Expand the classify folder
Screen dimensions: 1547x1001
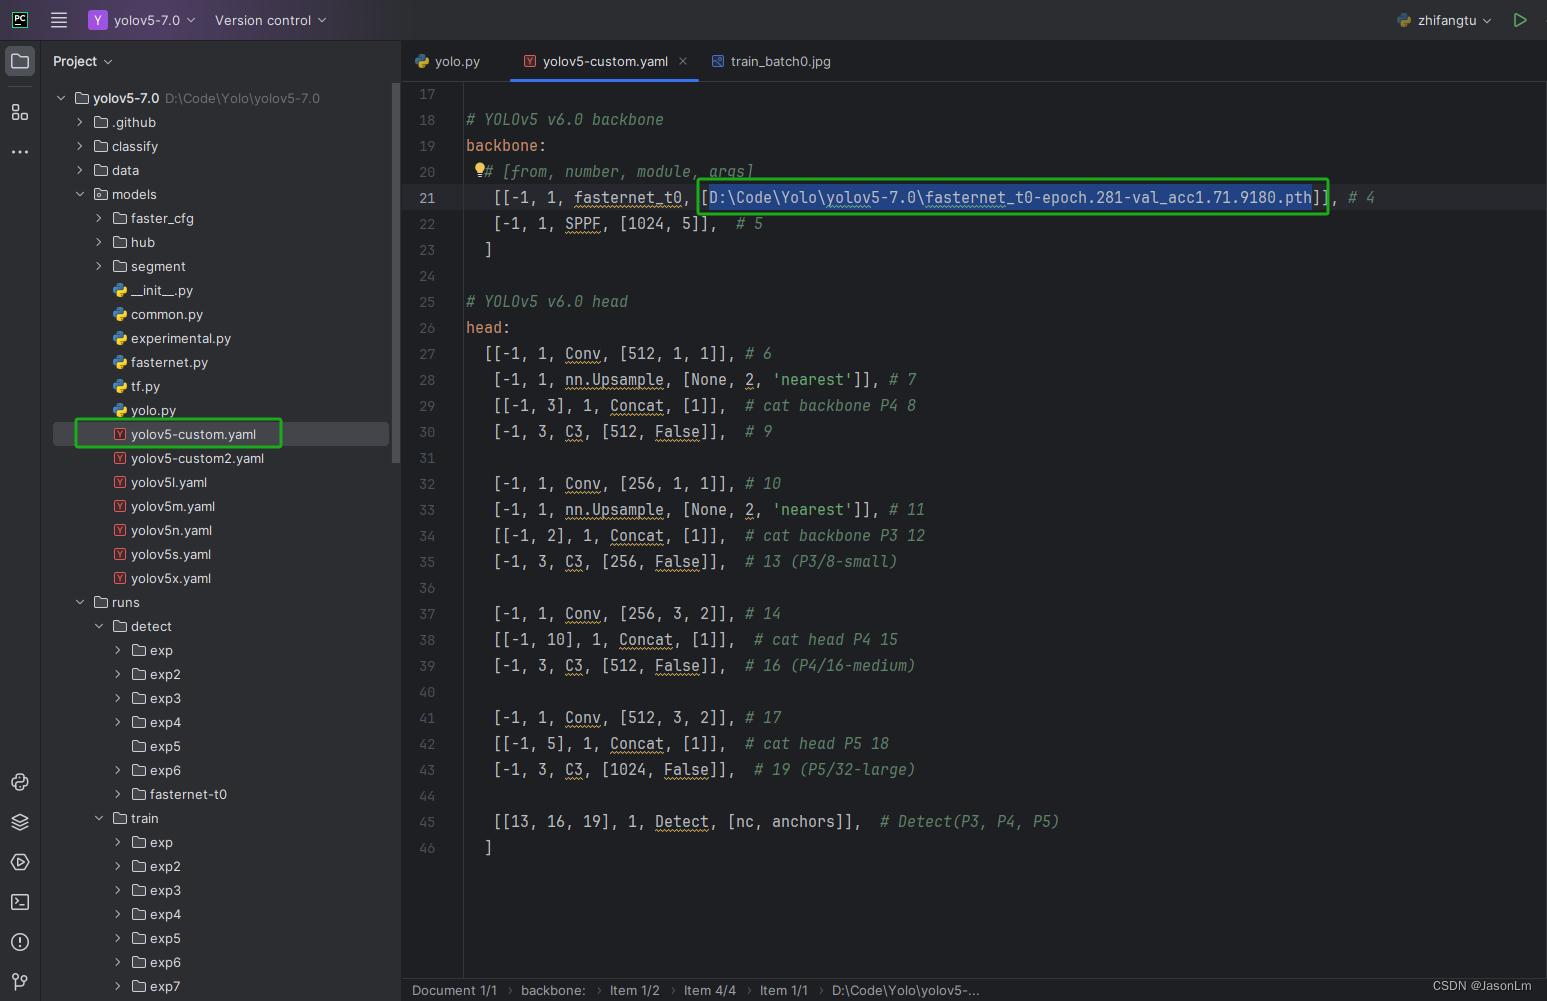point(80,146)
